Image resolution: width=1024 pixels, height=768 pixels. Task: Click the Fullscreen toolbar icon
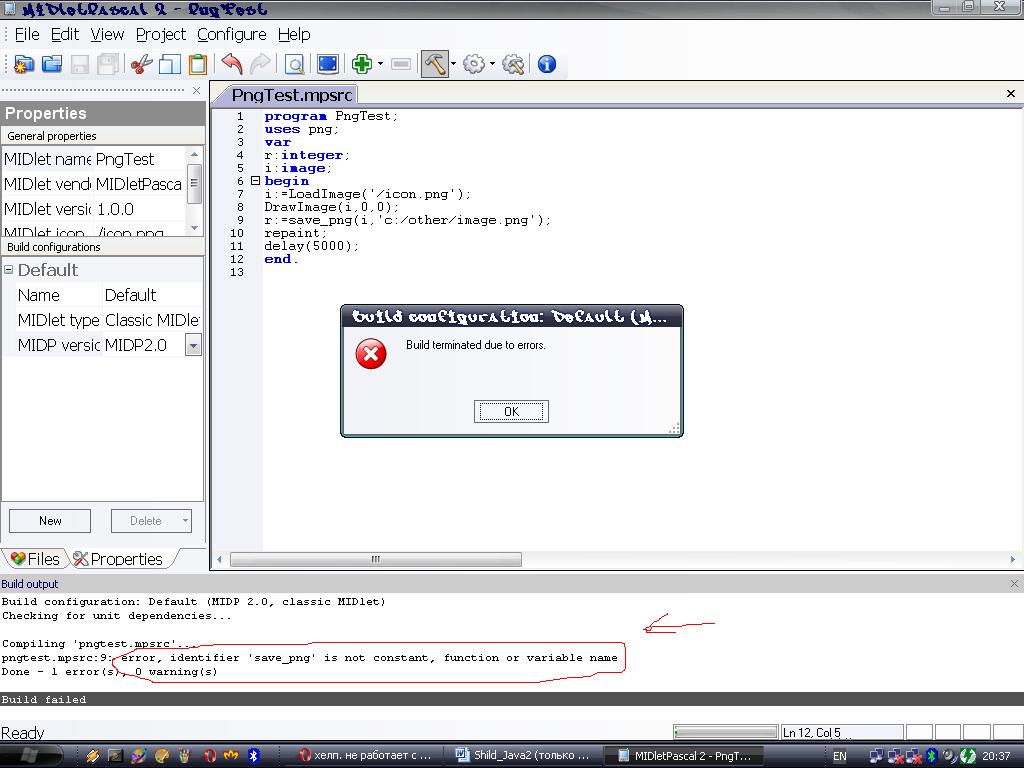327,64
